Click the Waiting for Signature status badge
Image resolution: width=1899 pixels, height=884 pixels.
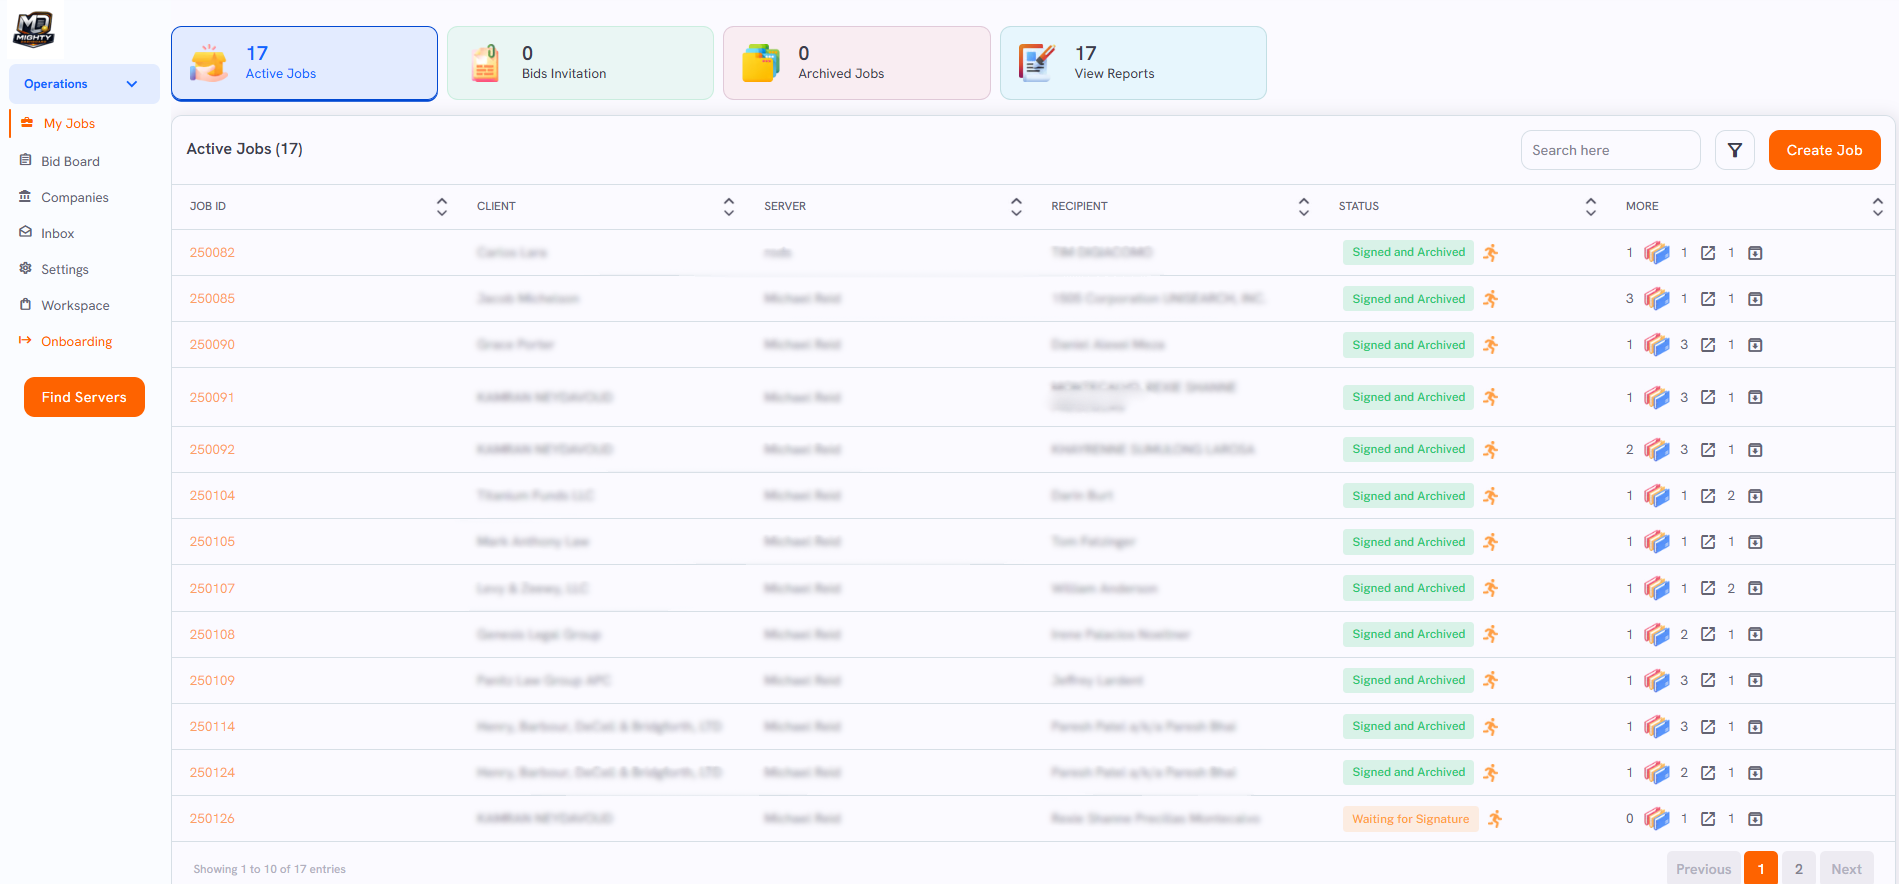(x=1411, y=819)
